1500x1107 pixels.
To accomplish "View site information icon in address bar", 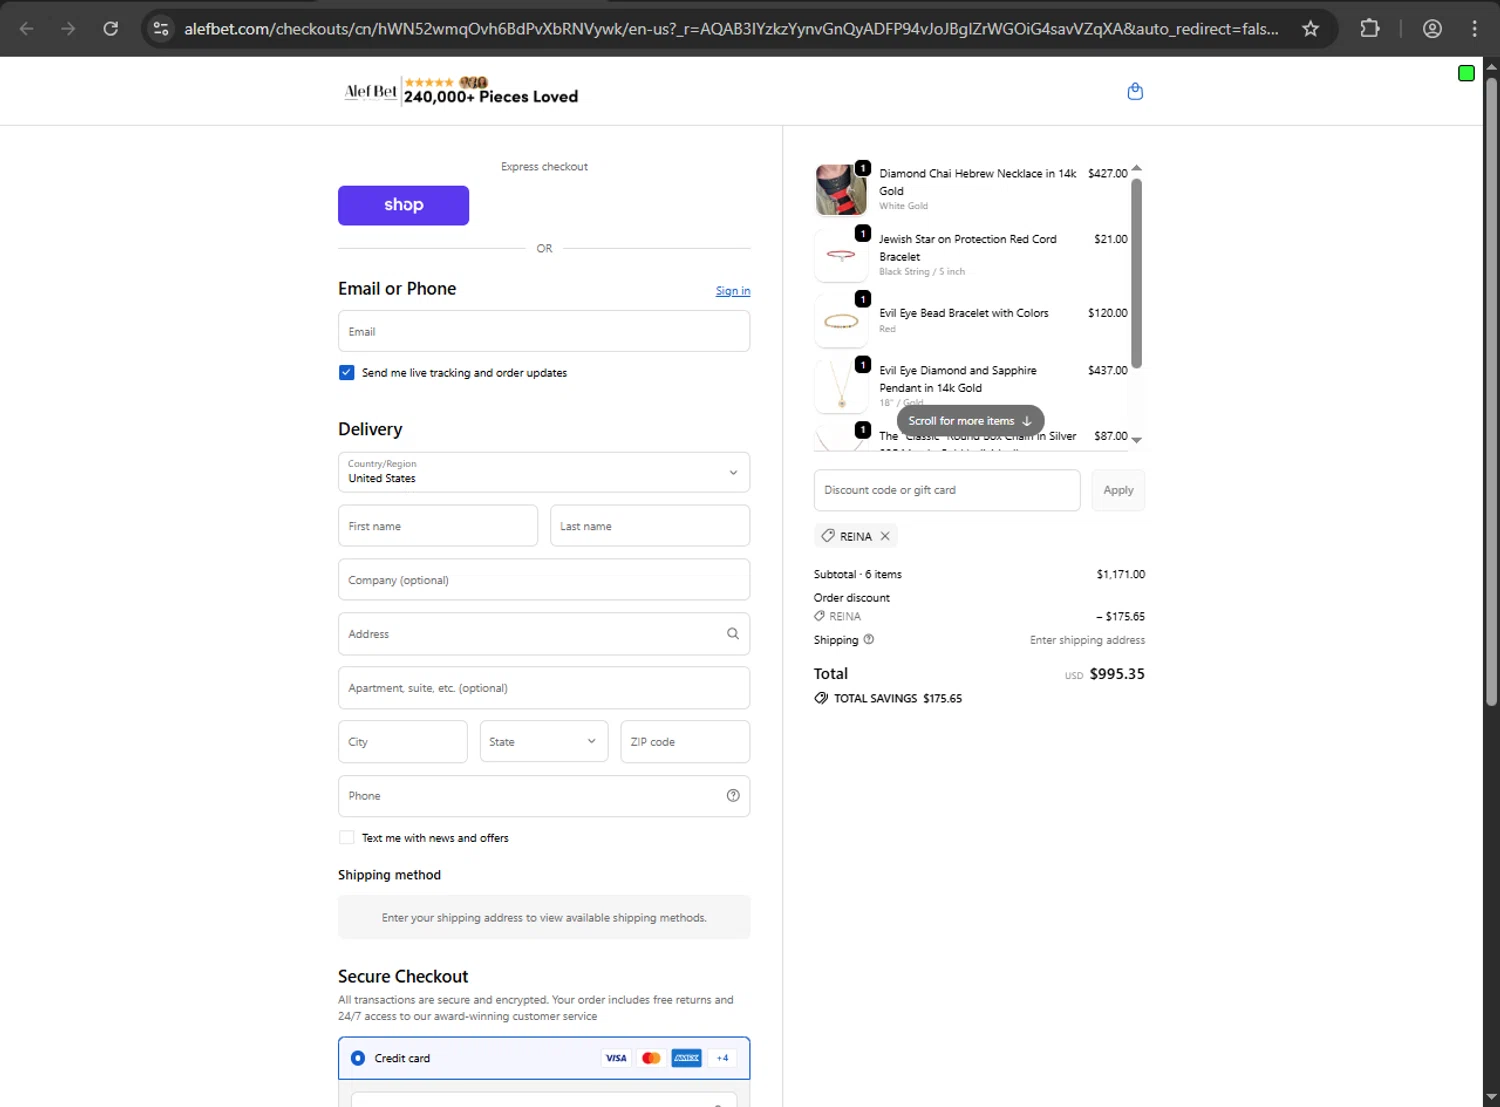I will click(160, 28).
